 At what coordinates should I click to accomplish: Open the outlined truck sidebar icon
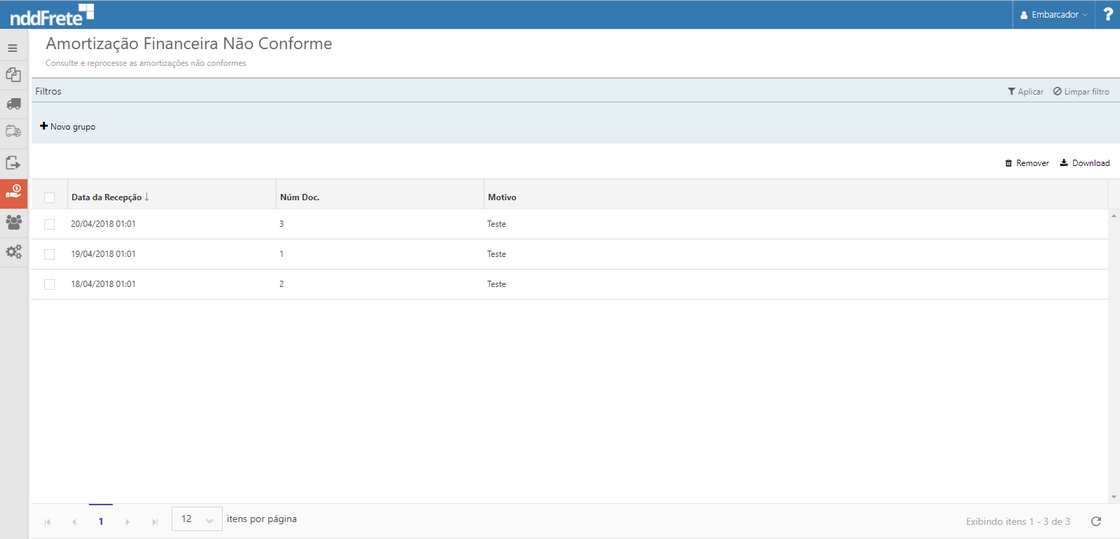pos(14,132)
